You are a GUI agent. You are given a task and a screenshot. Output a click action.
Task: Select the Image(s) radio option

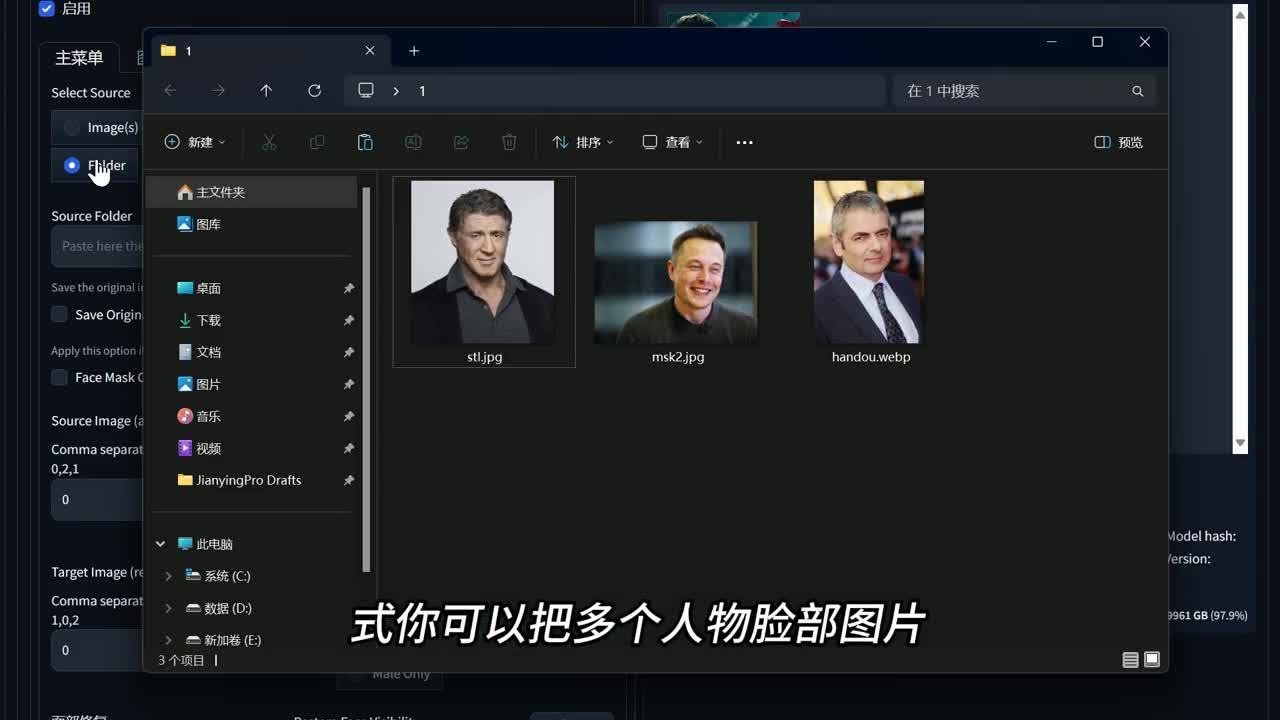point(72,127)
